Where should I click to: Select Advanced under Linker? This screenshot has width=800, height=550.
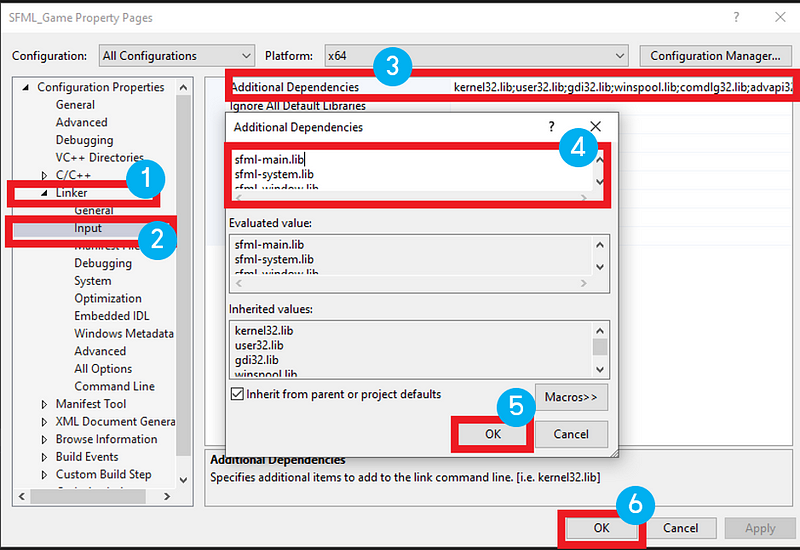[x=99, y=351]
